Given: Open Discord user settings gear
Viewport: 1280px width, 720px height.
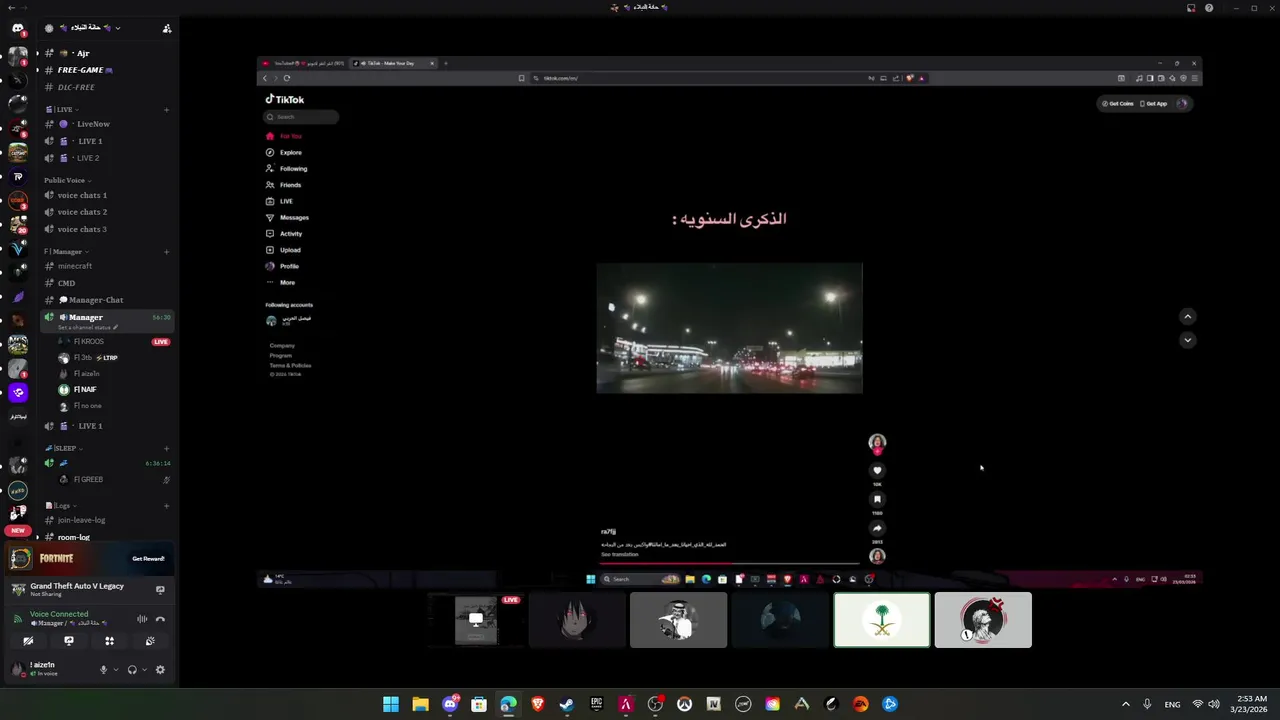Looking at the screenshot, I should click(x=160, y=670).
